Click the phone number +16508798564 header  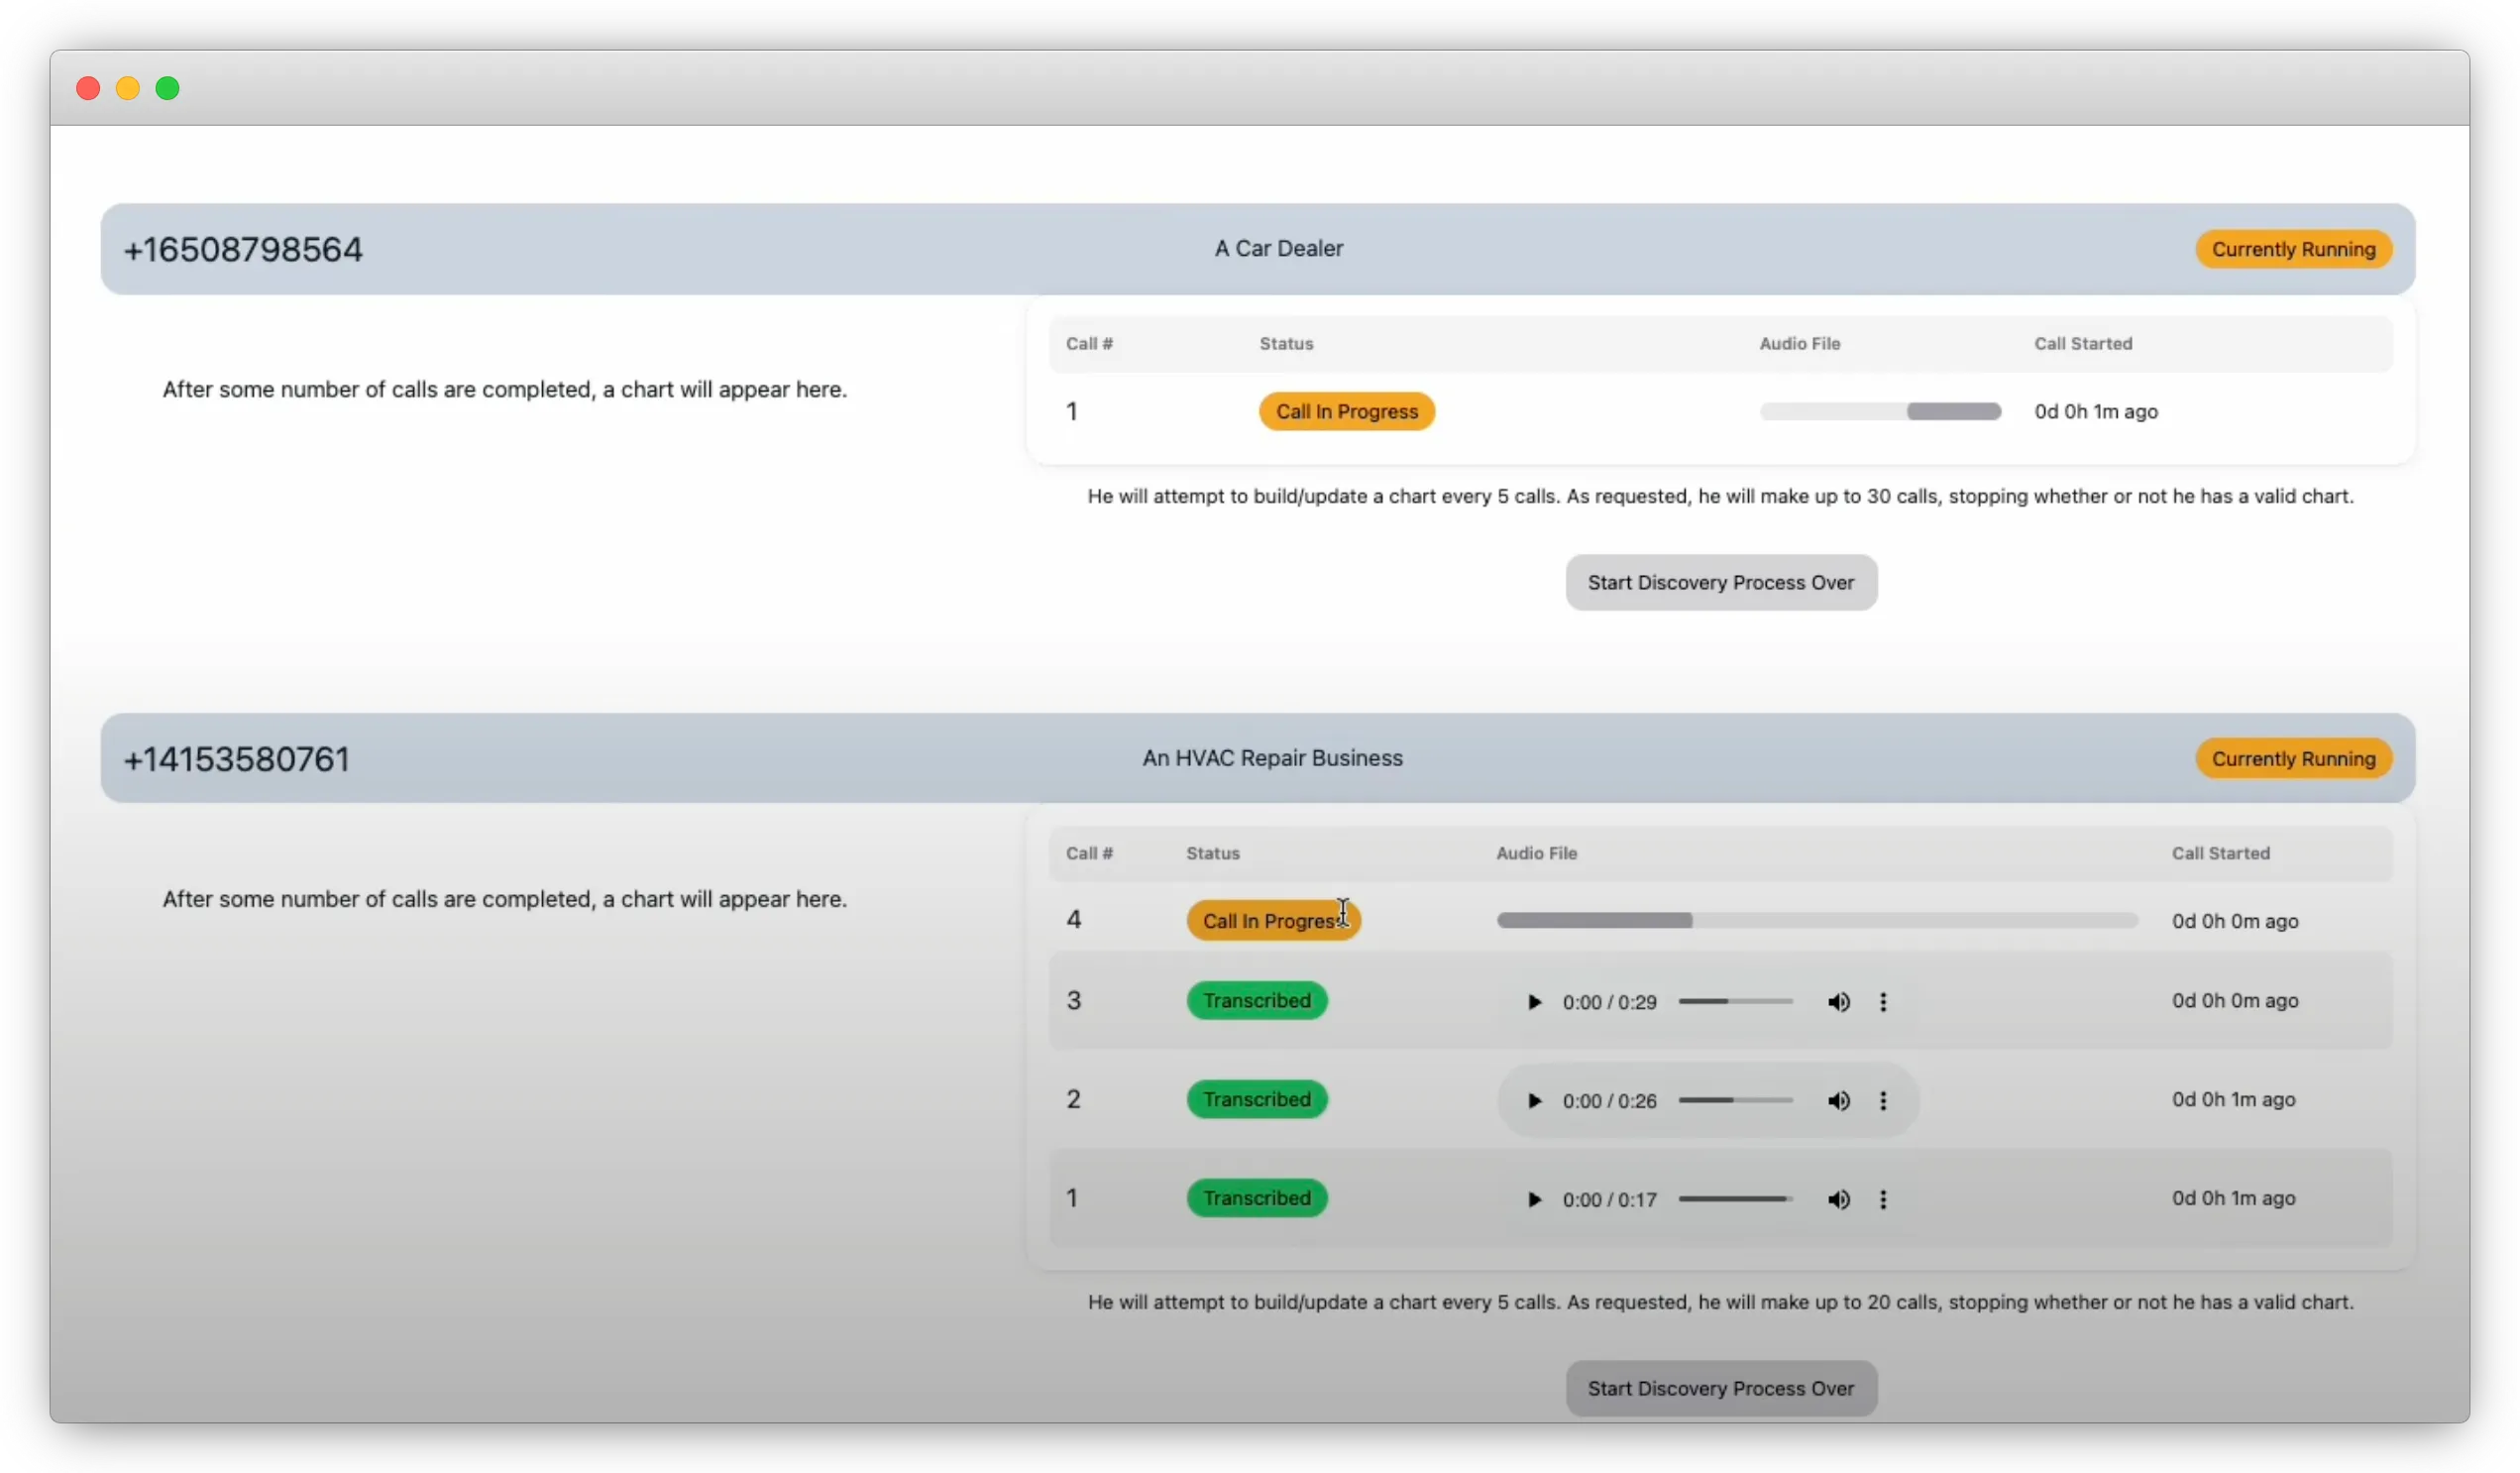(x=243, y=250)
